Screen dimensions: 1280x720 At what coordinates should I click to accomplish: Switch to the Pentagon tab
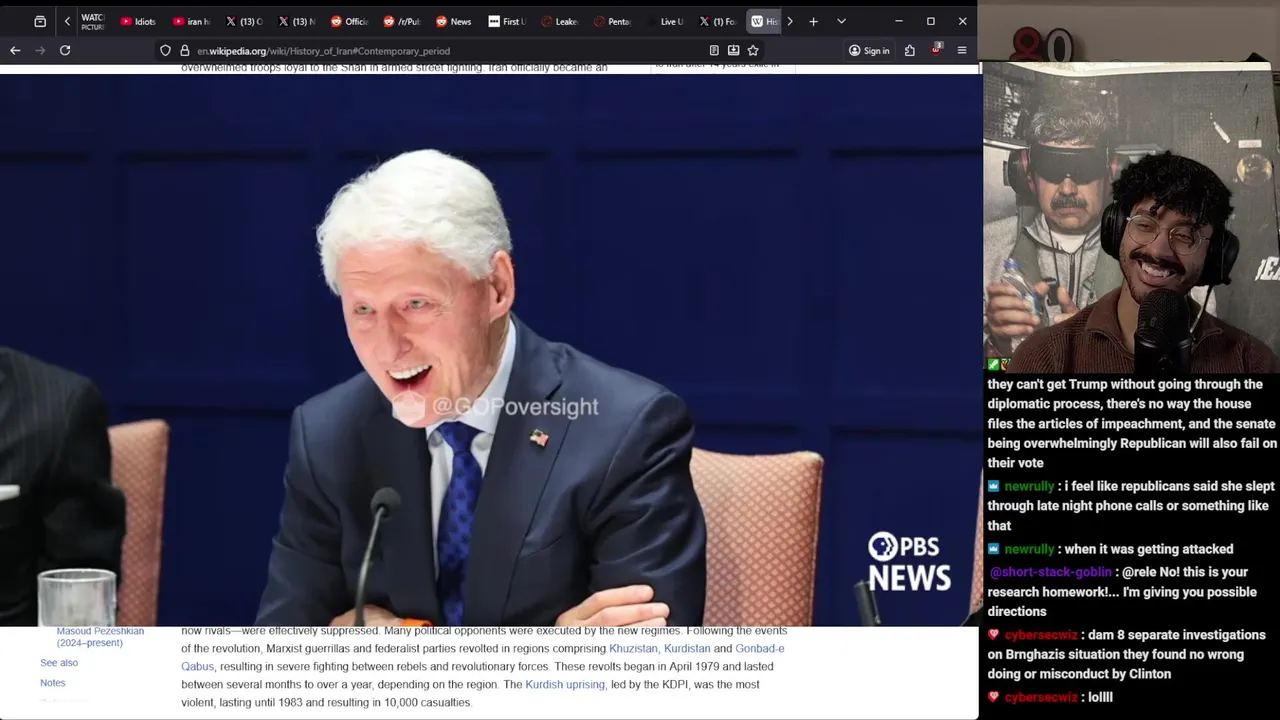click(613, 21)
